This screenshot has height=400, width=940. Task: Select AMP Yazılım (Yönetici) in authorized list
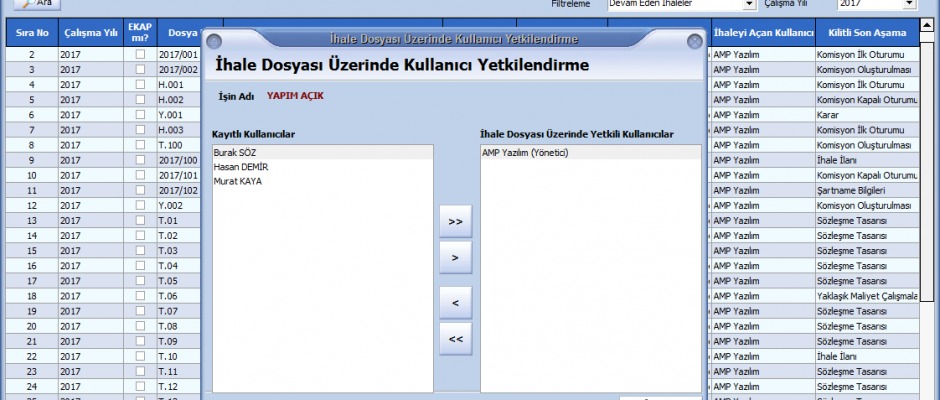[525, 153]
